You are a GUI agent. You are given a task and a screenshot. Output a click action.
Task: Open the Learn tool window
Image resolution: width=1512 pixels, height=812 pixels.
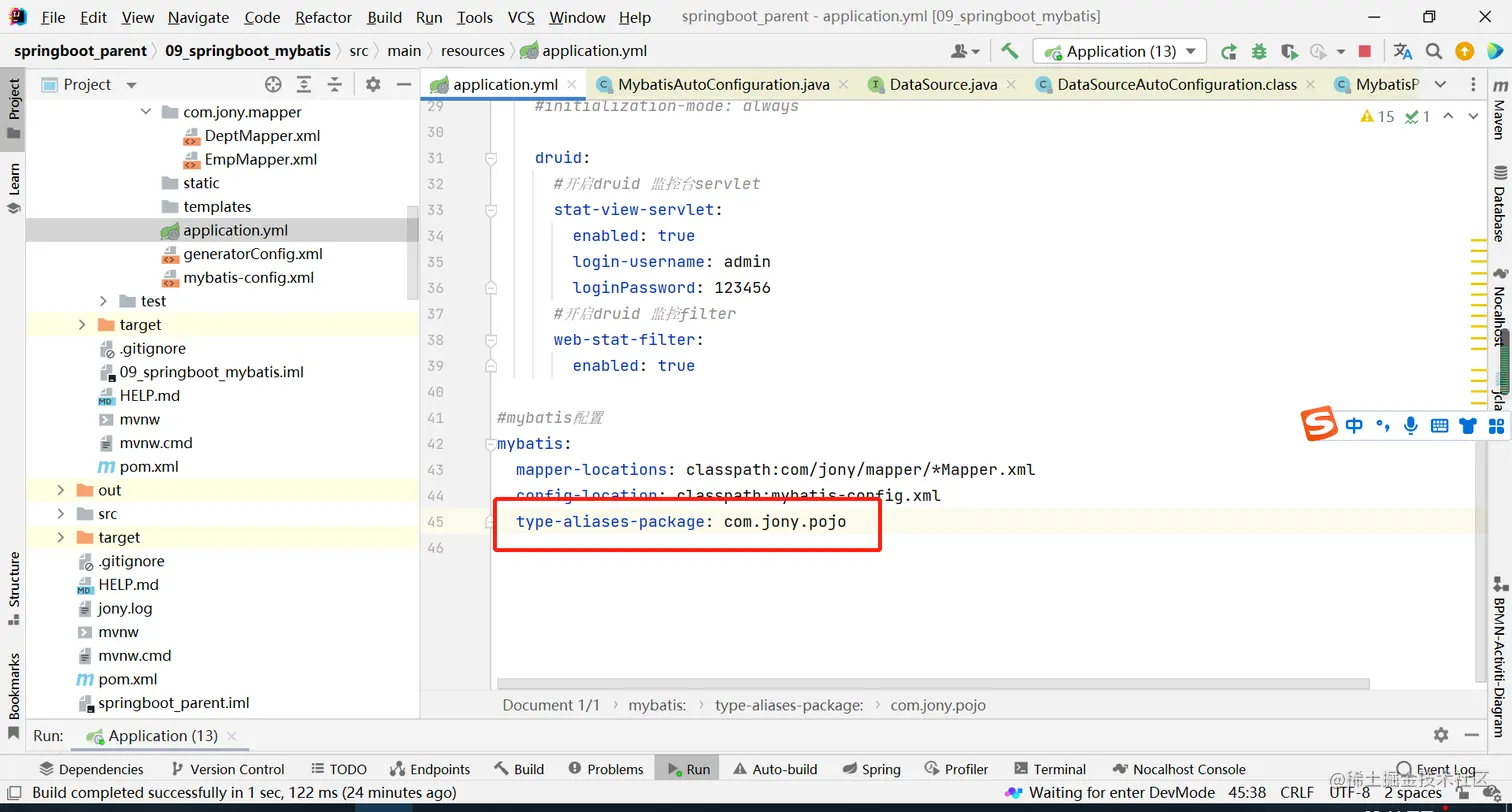[x=13, y=189]
